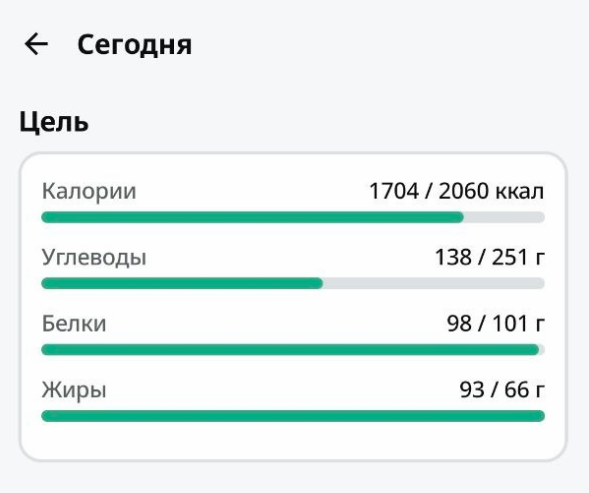Screen dimensions: 589x493
Task: Tap the 138 / 251 г value
Action: pyautogui.click(x=489, y=257)
